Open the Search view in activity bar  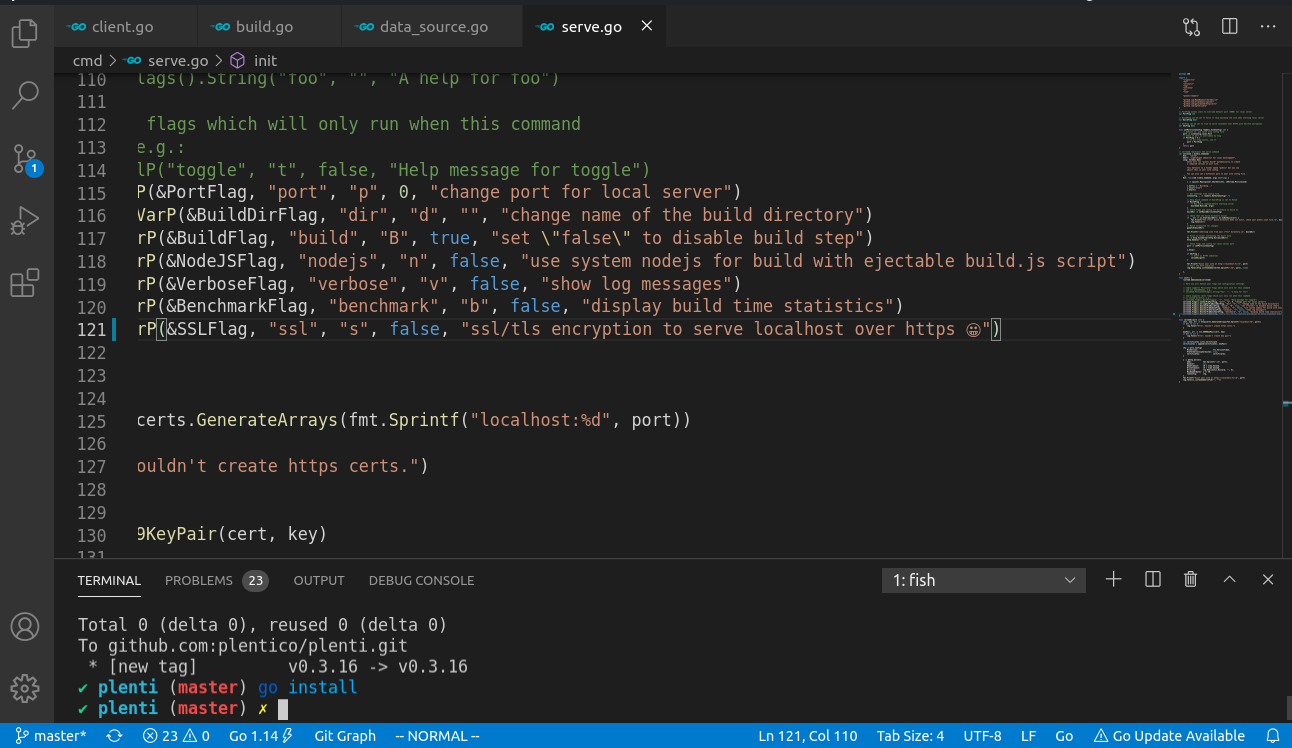[x=24, y=96]
